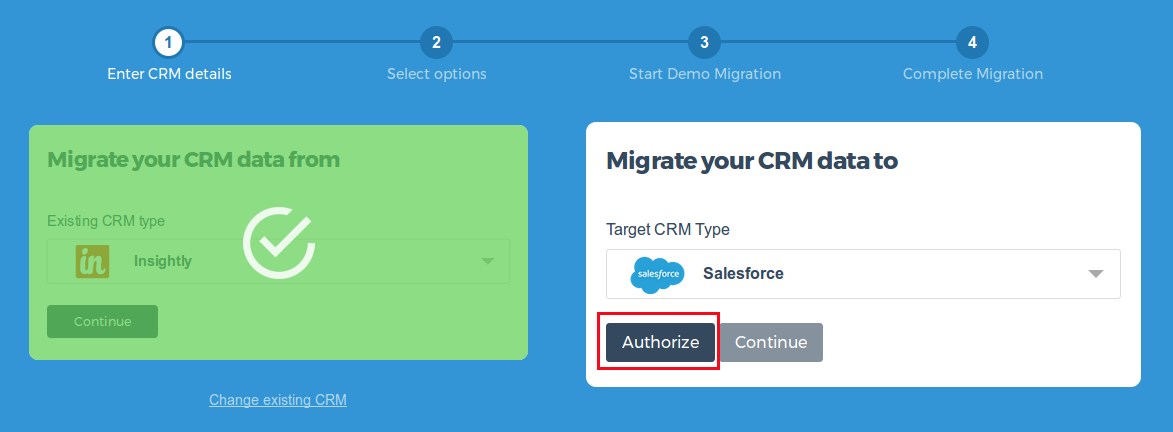Select step 3 circle in progress bar
This screenshot has height=432, width=1173.
(705, 43)
